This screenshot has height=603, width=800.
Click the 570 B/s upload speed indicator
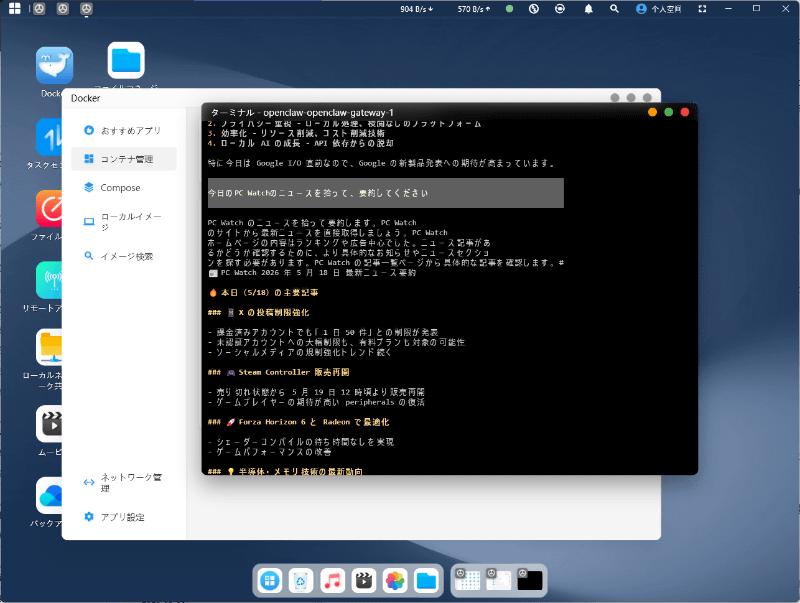pyautogui.click(x=474, y=9)
